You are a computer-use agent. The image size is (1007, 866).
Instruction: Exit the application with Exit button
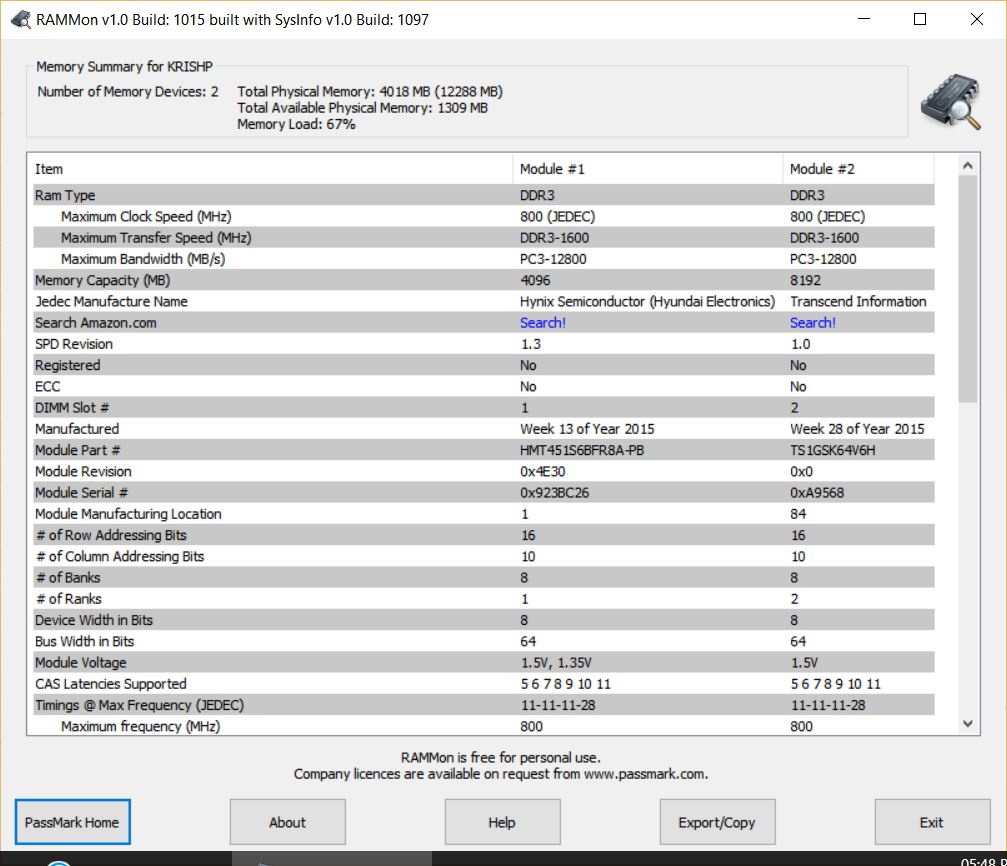pos(931,822)
